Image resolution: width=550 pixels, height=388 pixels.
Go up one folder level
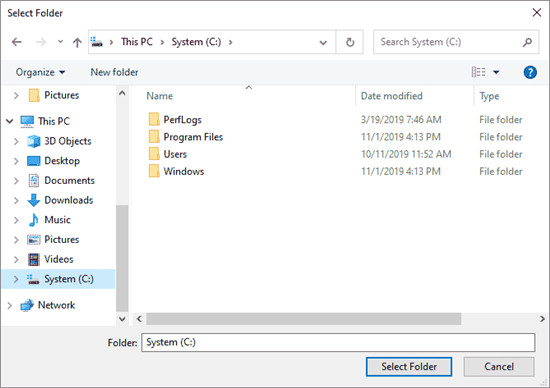click(77, 42)
